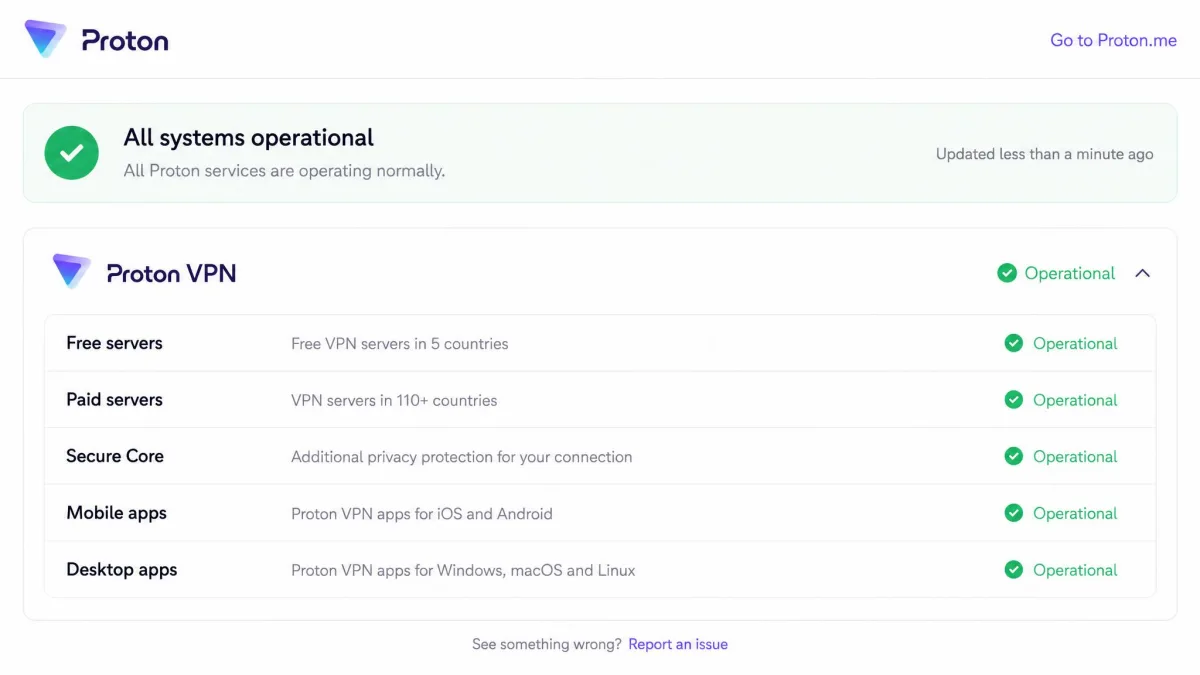Click 'See something wrong?' text
The image size is (1200, 675).
pyautogui.click(x=547, y=644)
